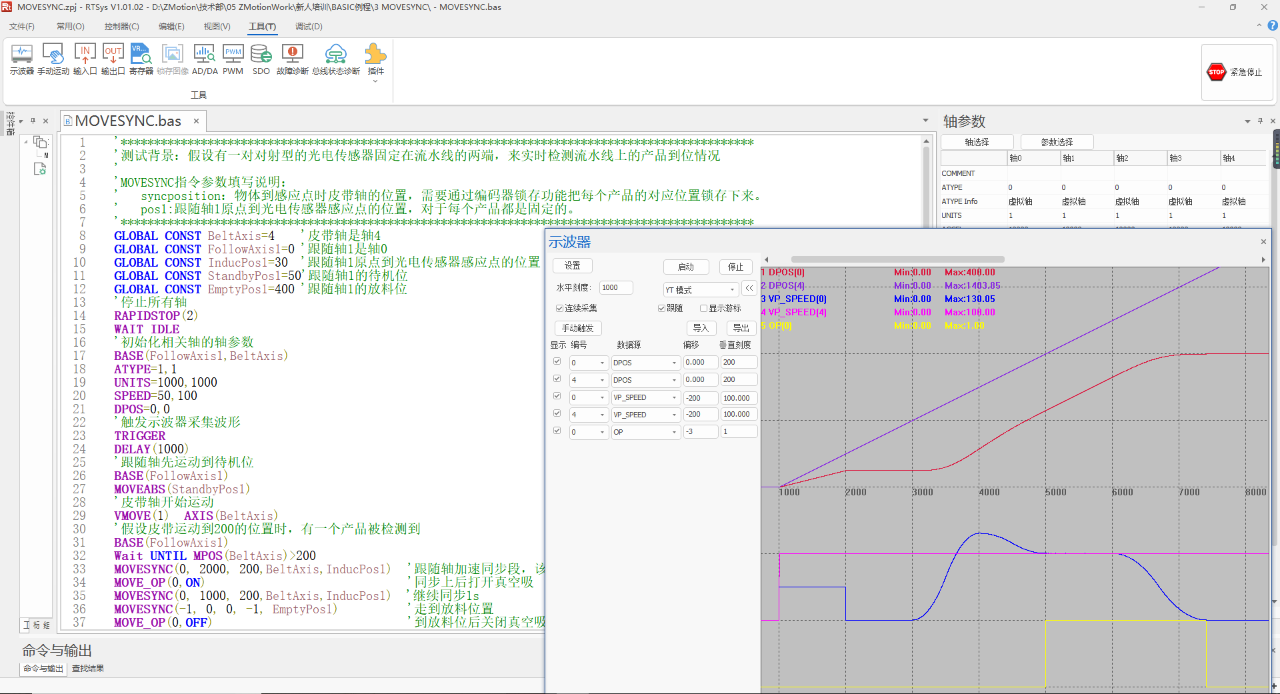
Task: Click the vertical scale field of OP row
Action: (x=738, y=432)
